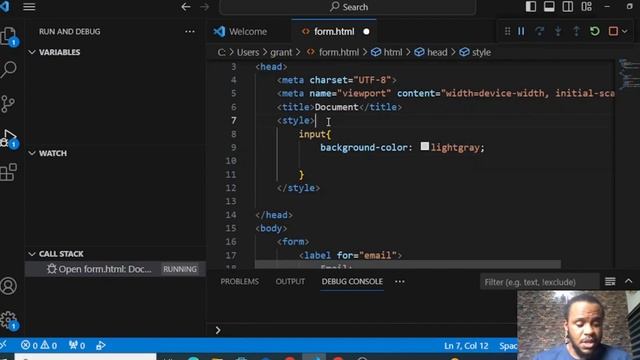The image size is (640, 360).
Task: Open Run and Debug more actions menu
Action: point(190,31)
